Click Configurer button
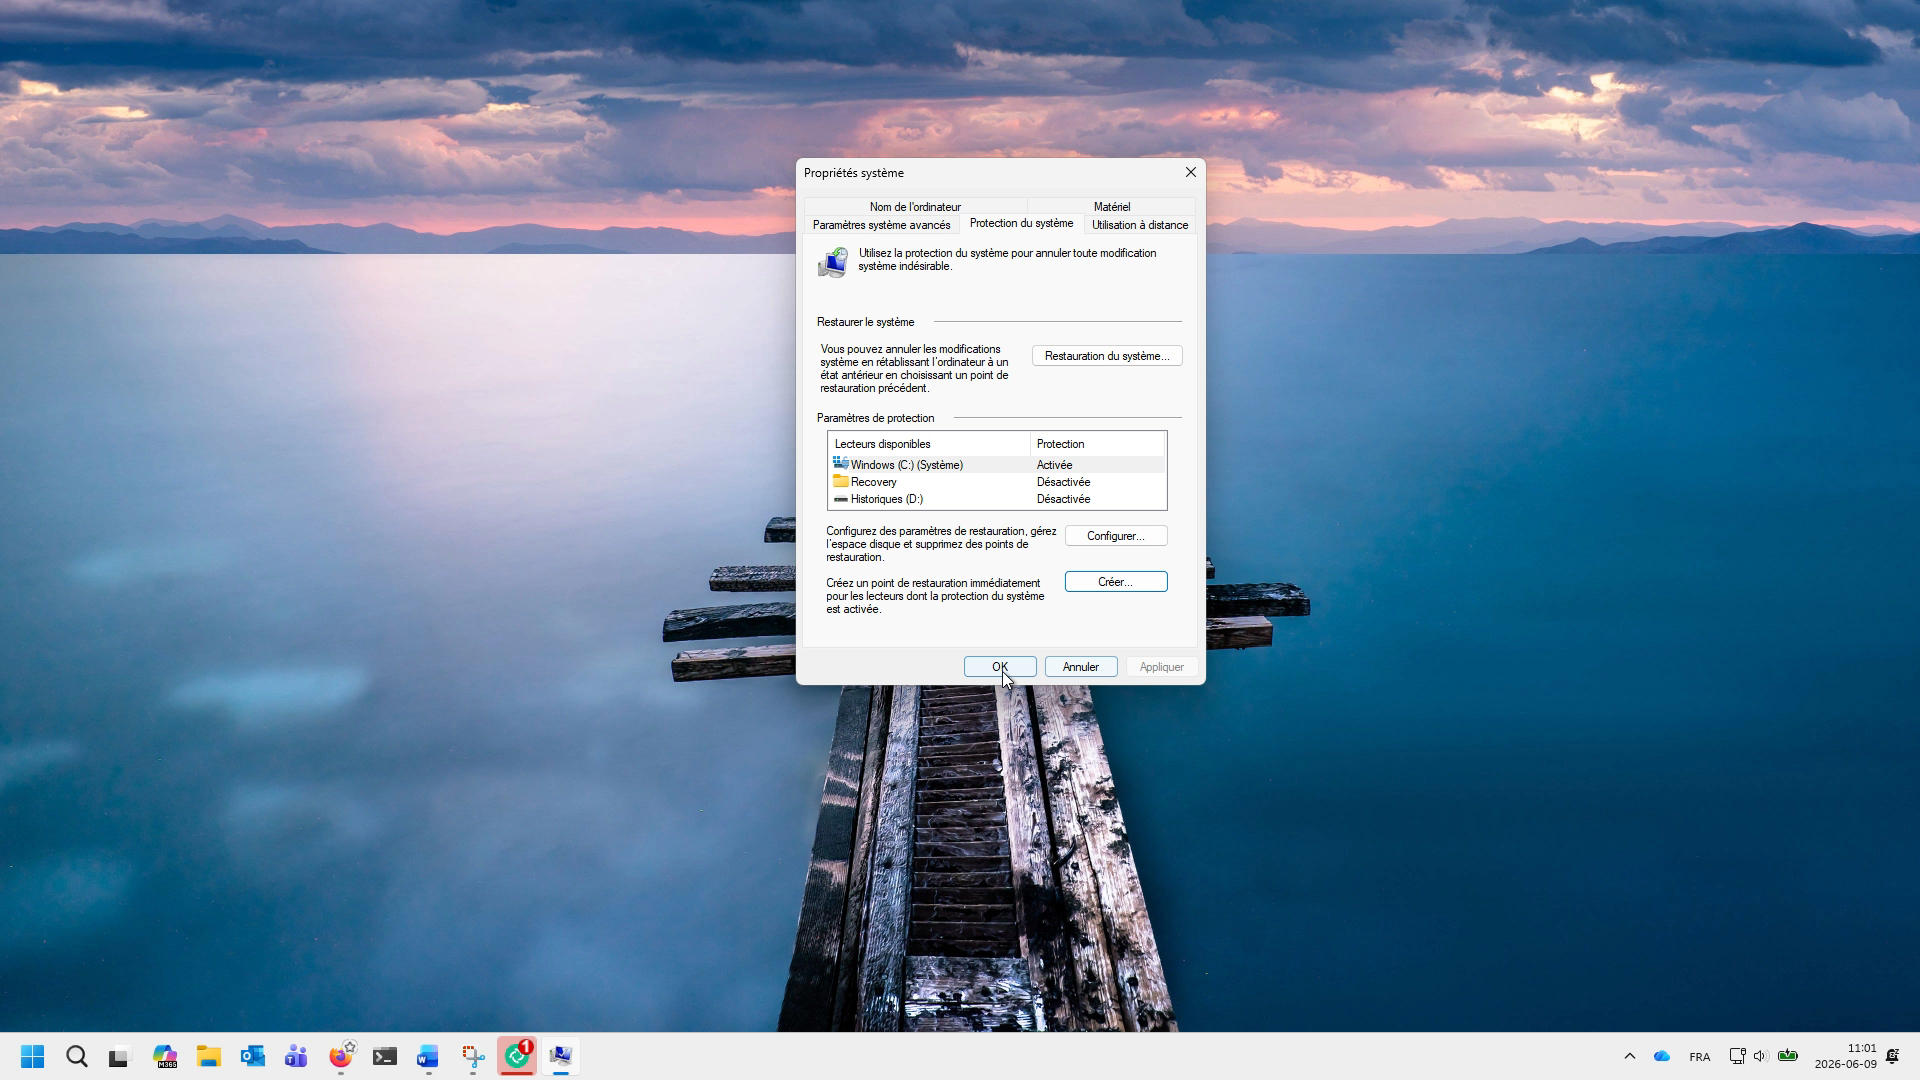 tap(1116, 536)
